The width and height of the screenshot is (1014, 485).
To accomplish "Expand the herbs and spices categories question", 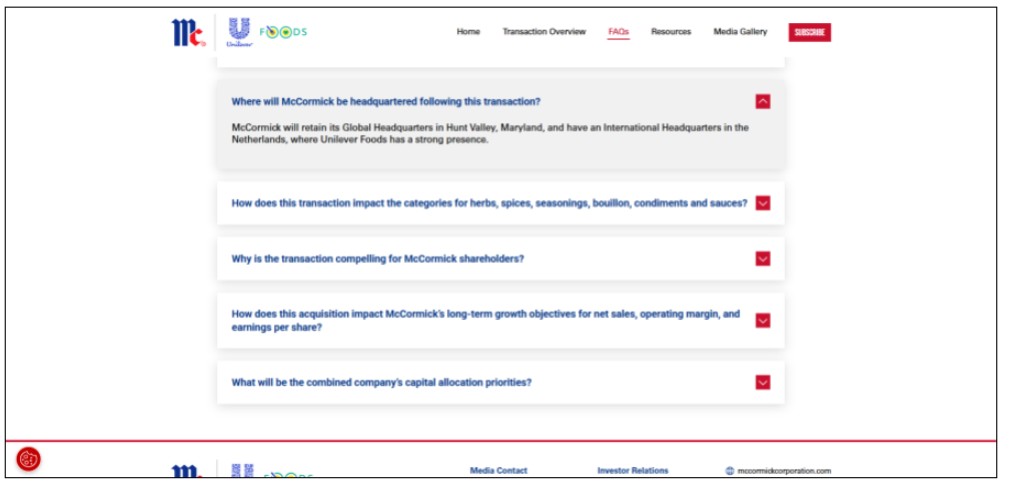I will [x=763, y=203].
